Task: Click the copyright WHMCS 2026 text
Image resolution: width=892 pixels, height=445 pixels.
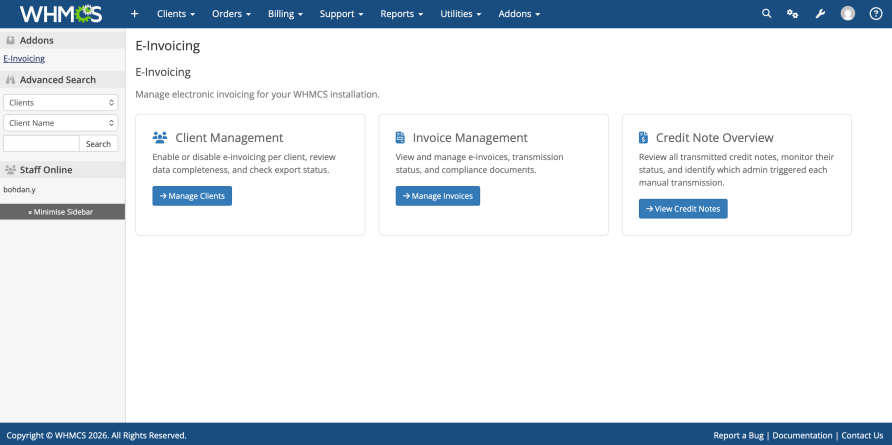Action: pyautogui.click(x=96, y=435)
